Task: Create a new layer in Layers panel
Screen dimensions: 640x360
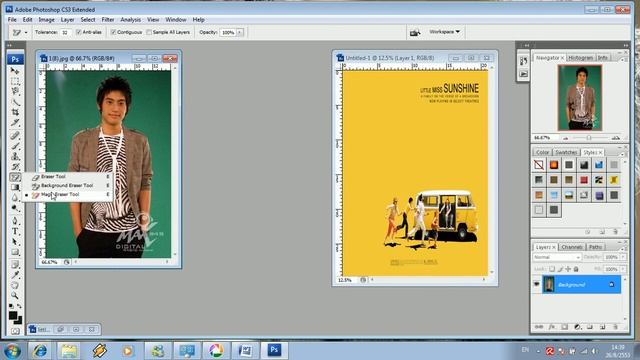Action: click(x=602, y=327)
